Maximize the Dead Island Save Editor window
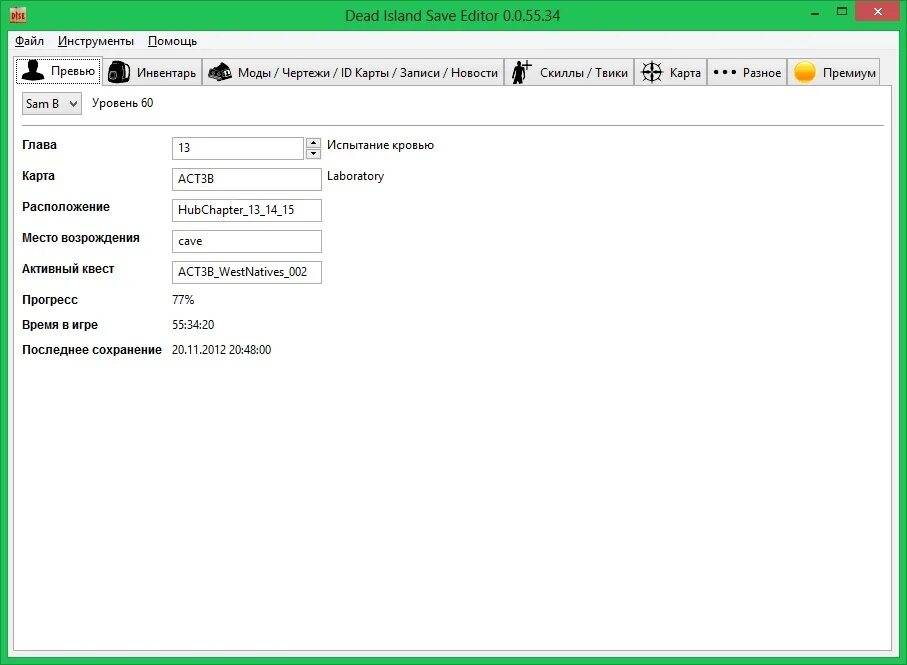This screenshot has width=907, height=665. coord(842,12)
